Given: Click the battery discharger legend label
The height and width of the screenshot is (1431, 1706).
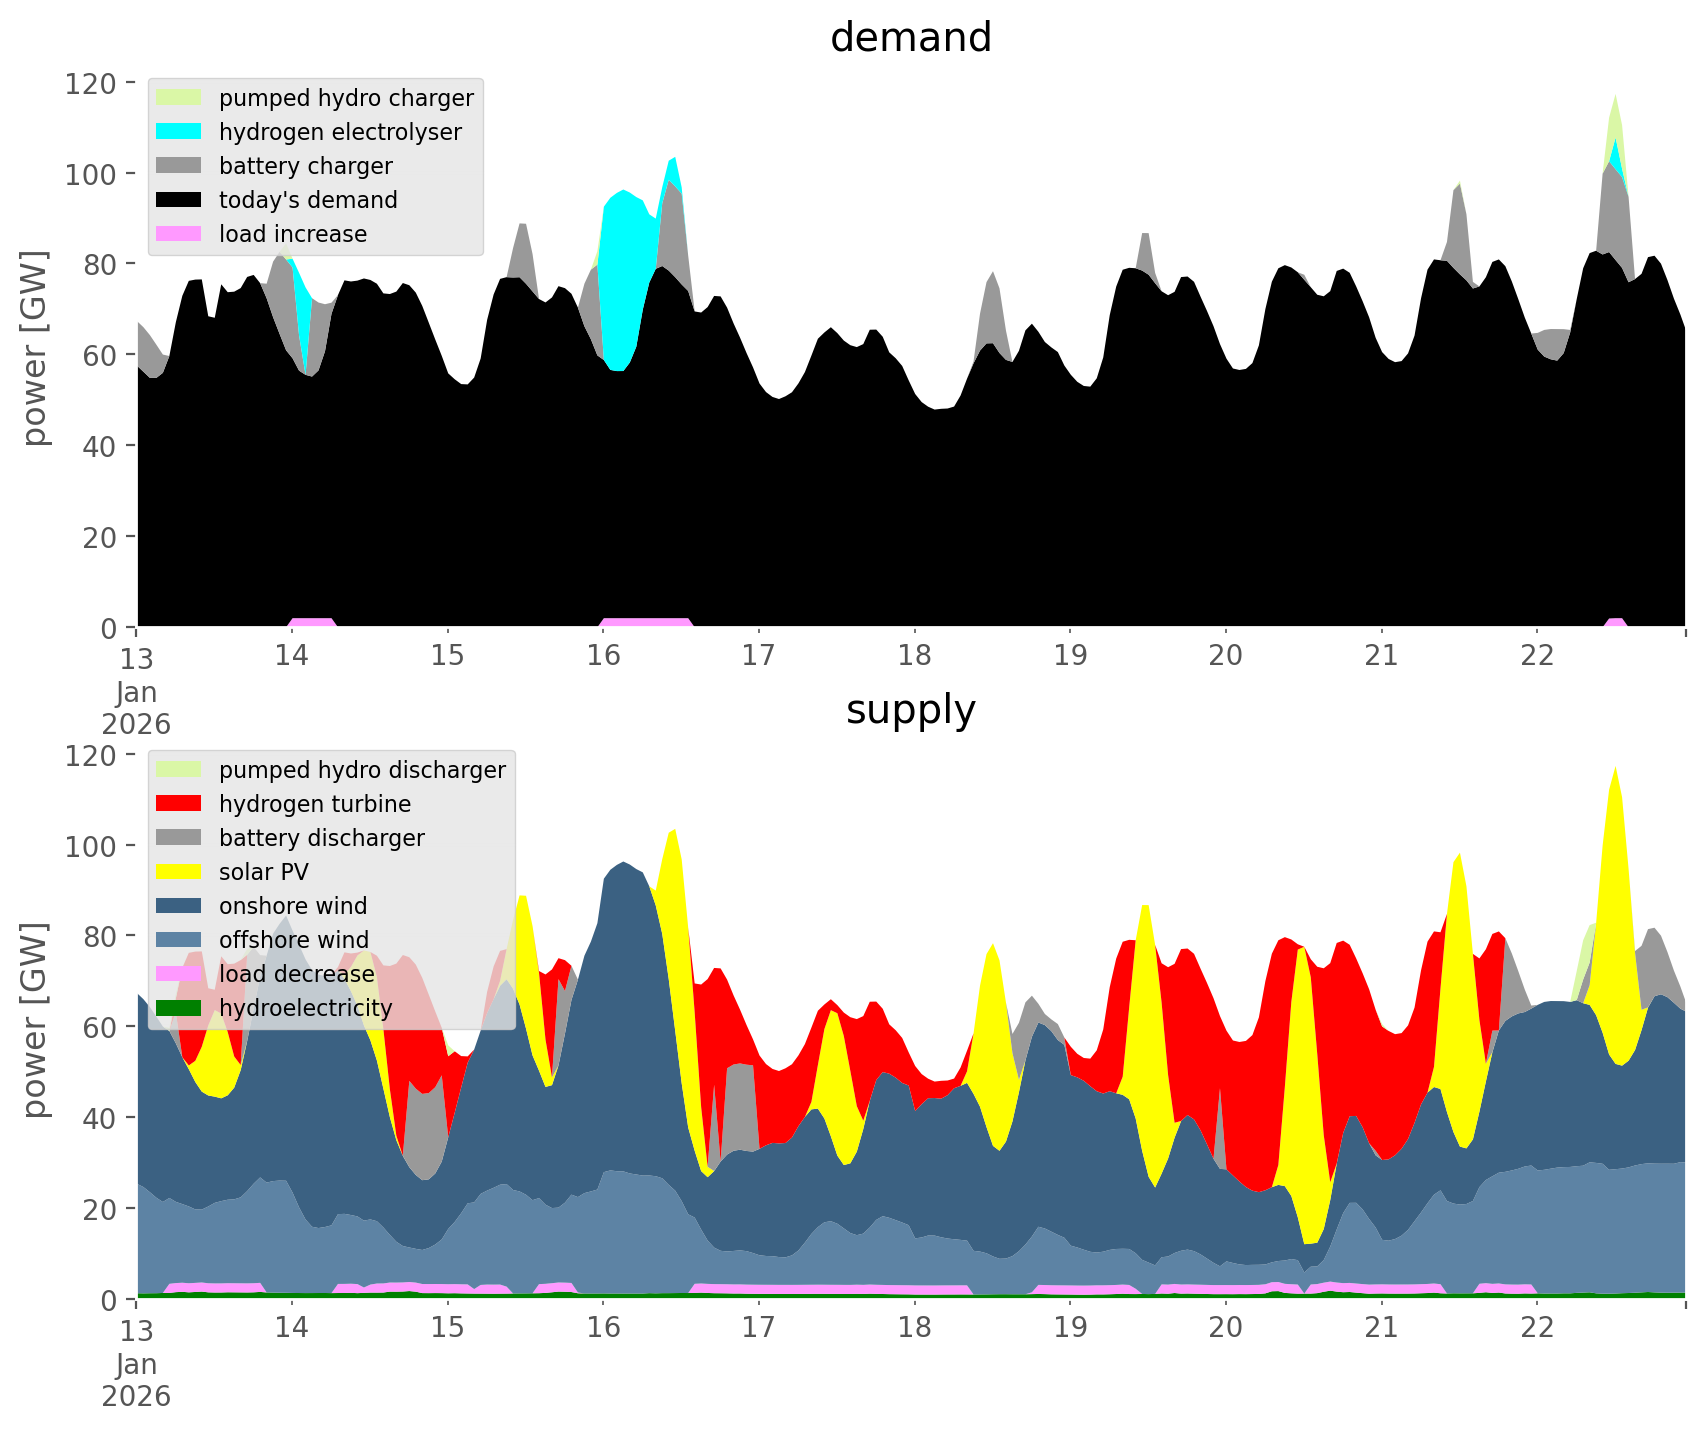Looking at the screenshot, I should 321,838.
